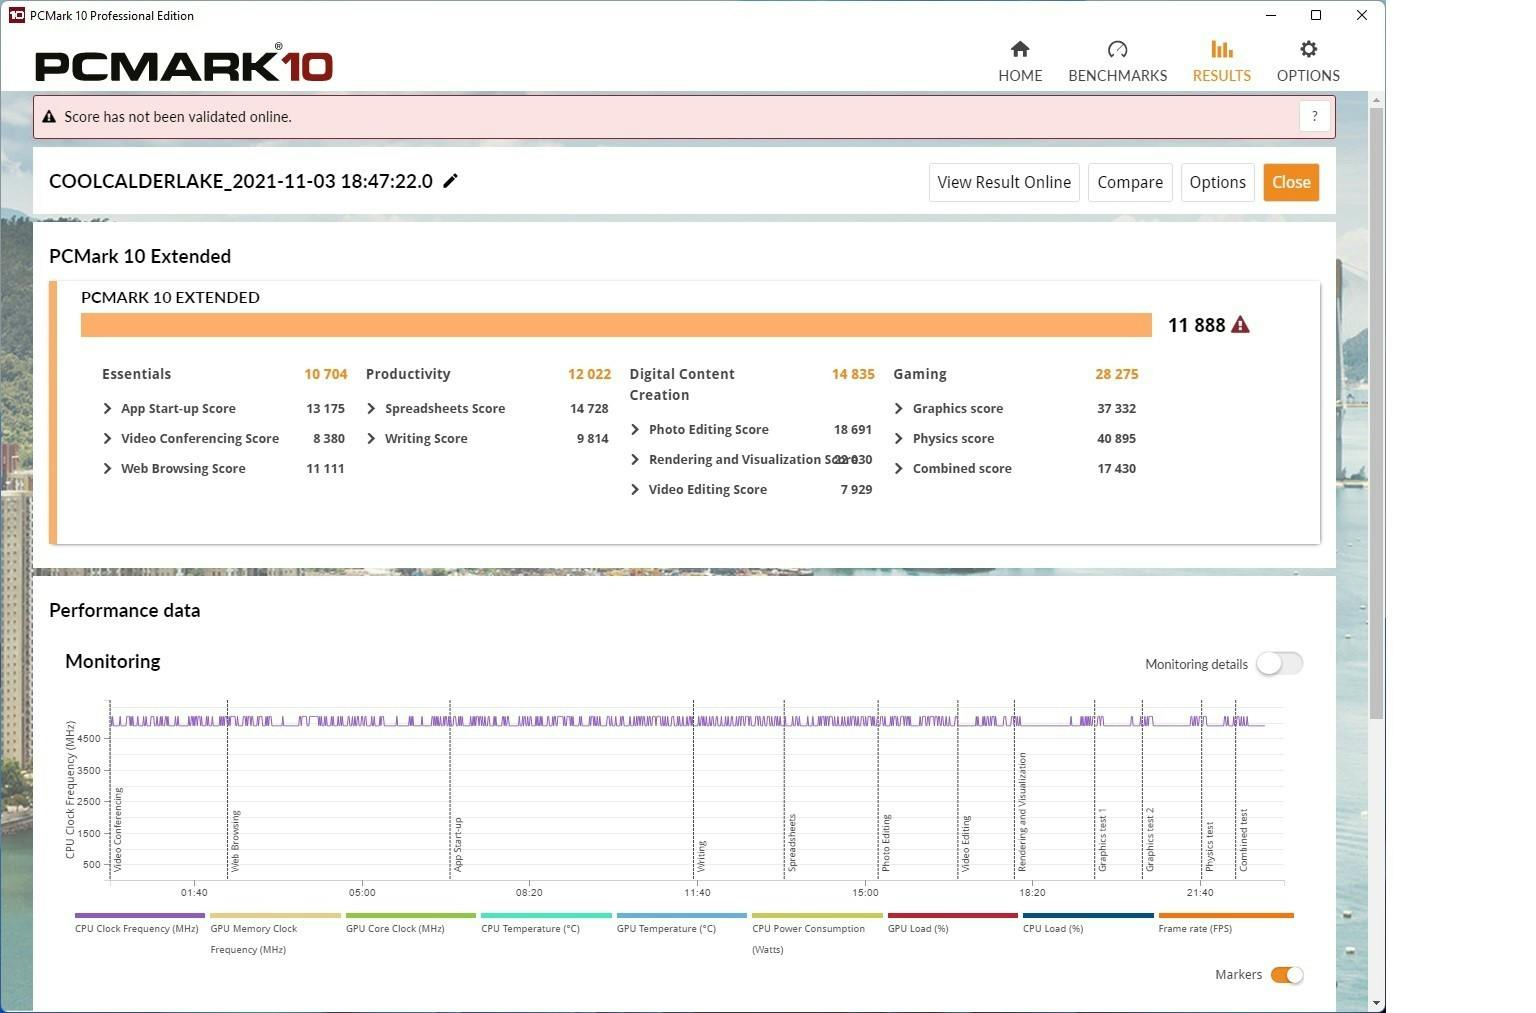Click red warning triangle beside score 11 888
This screenshot has width=1536, height=1013.
pyautogui.click(x=1240, y=325)
